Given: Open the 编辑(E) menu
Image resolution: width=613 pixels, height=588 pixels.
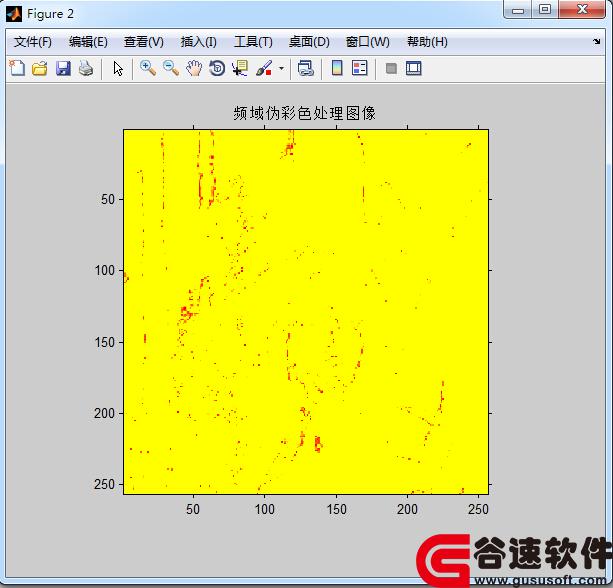Looking at the screenshot, I should point(88,41).
